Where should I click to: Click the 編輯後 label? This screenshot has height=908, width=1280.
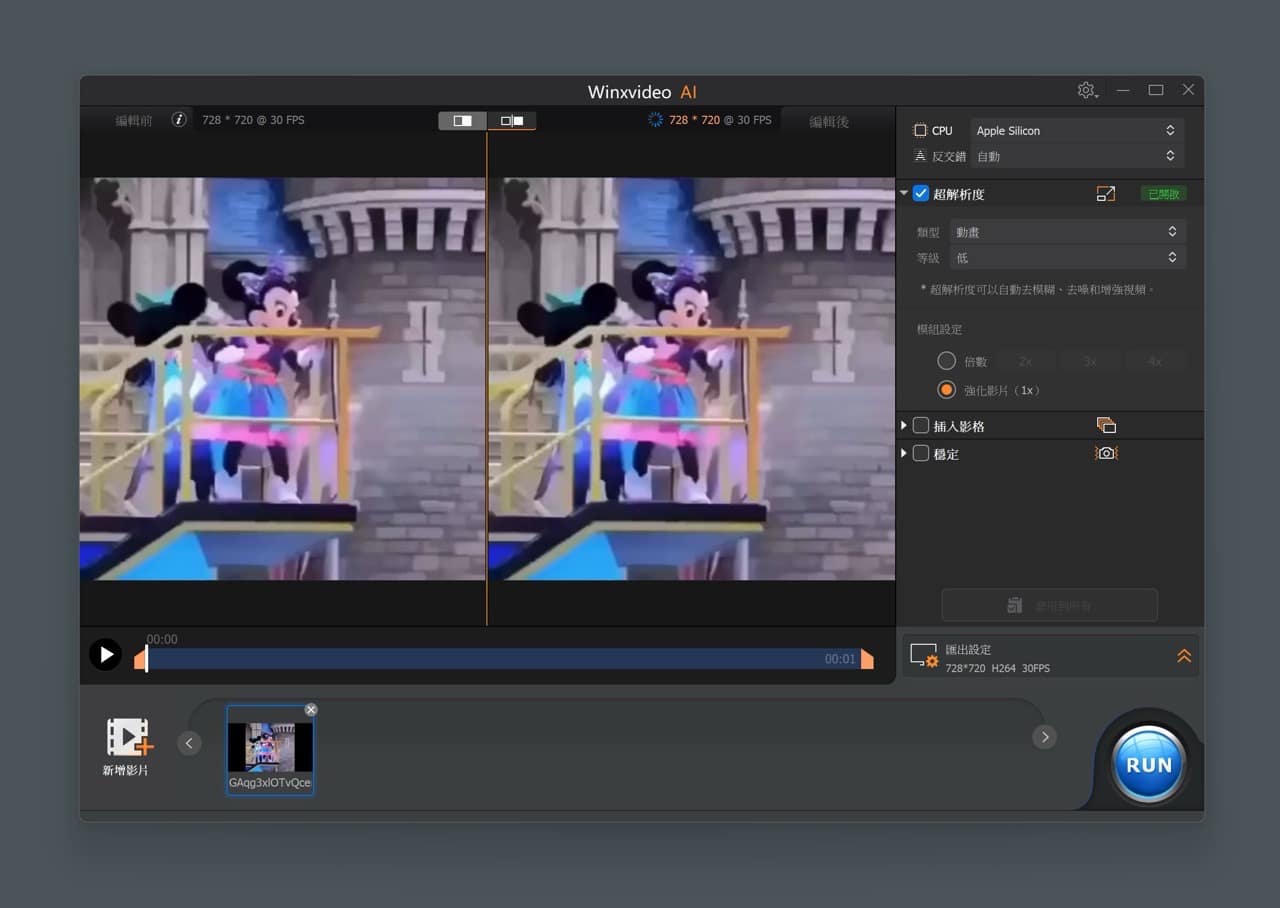click(x=829, y=122)
